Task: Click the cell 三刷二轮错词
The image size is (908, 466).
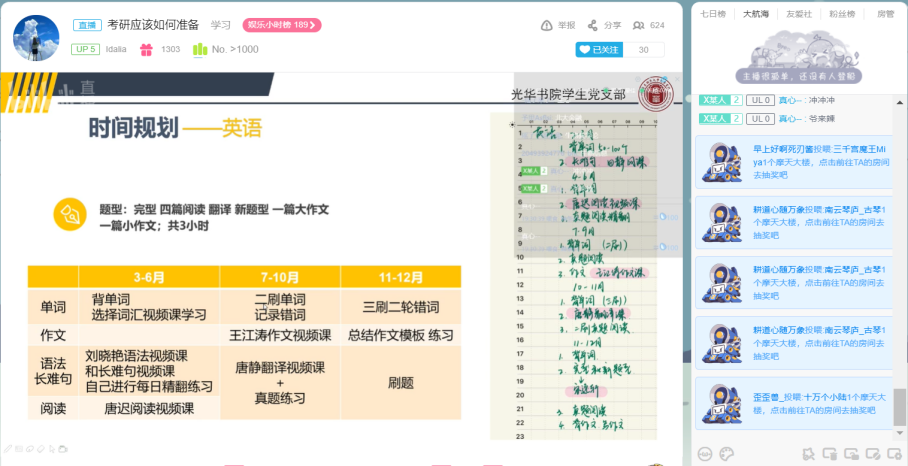Action: [x=401, y=307]
